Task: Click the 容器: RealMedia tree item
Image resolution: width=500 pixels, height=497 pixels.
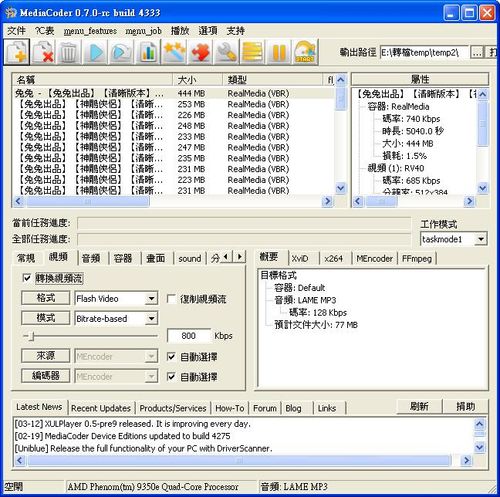Action: tap(398, 107)
